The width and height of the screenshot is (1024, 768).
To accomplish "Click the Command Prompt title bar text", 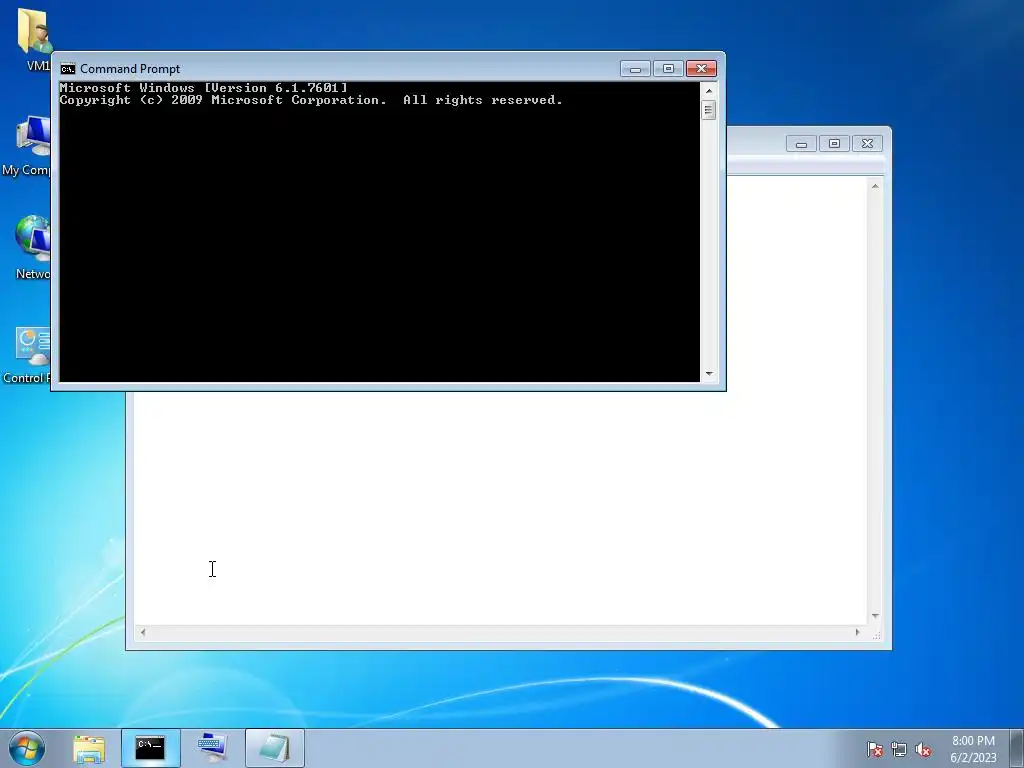I will 130,69.
